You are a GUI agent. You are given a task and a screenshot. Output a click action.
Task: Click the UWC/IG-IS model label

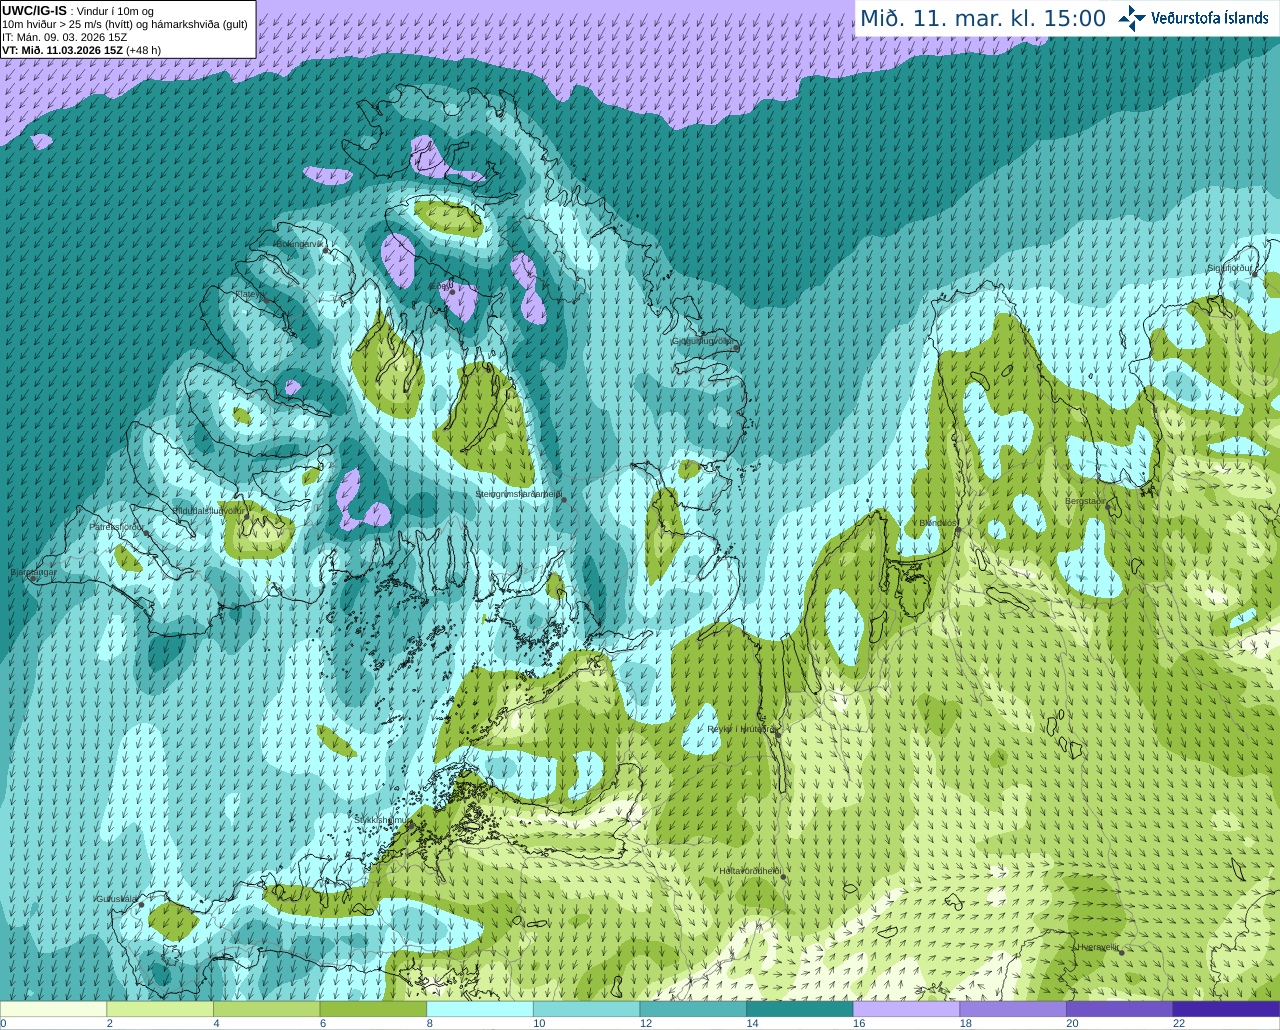click(34, 10)
